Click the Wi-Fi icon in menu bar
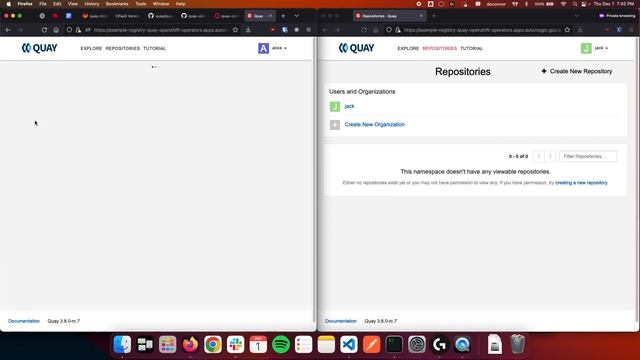Image resolution: width=640 pixels, height=360 pixels. click(x=564, y=4)
